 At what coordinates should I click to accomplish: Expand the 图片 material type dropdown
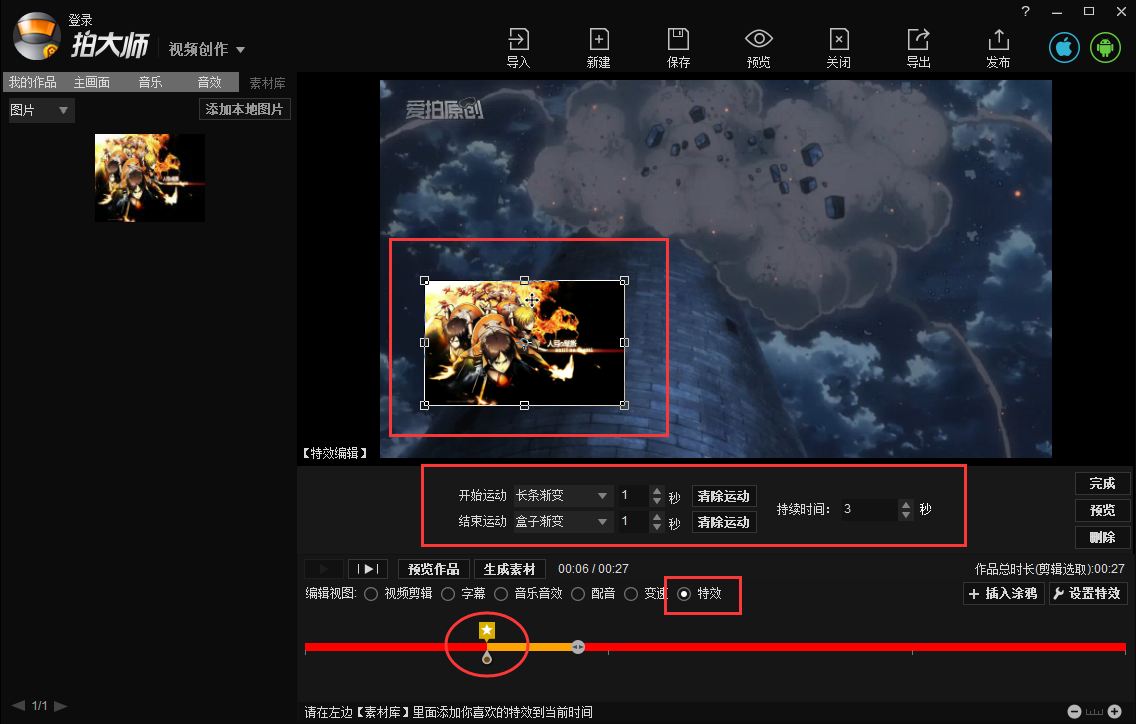click(39, 110)
